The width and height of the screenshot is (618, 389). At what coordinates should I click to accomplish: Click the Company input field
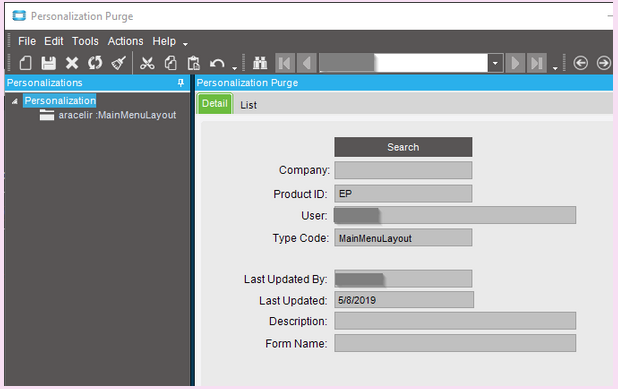(x=403, y=170)
